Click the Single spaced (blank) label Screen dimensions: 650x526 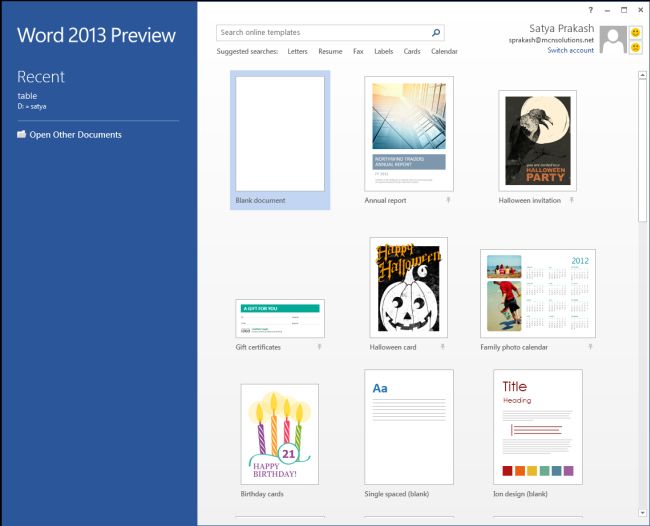tap(397, 494)
